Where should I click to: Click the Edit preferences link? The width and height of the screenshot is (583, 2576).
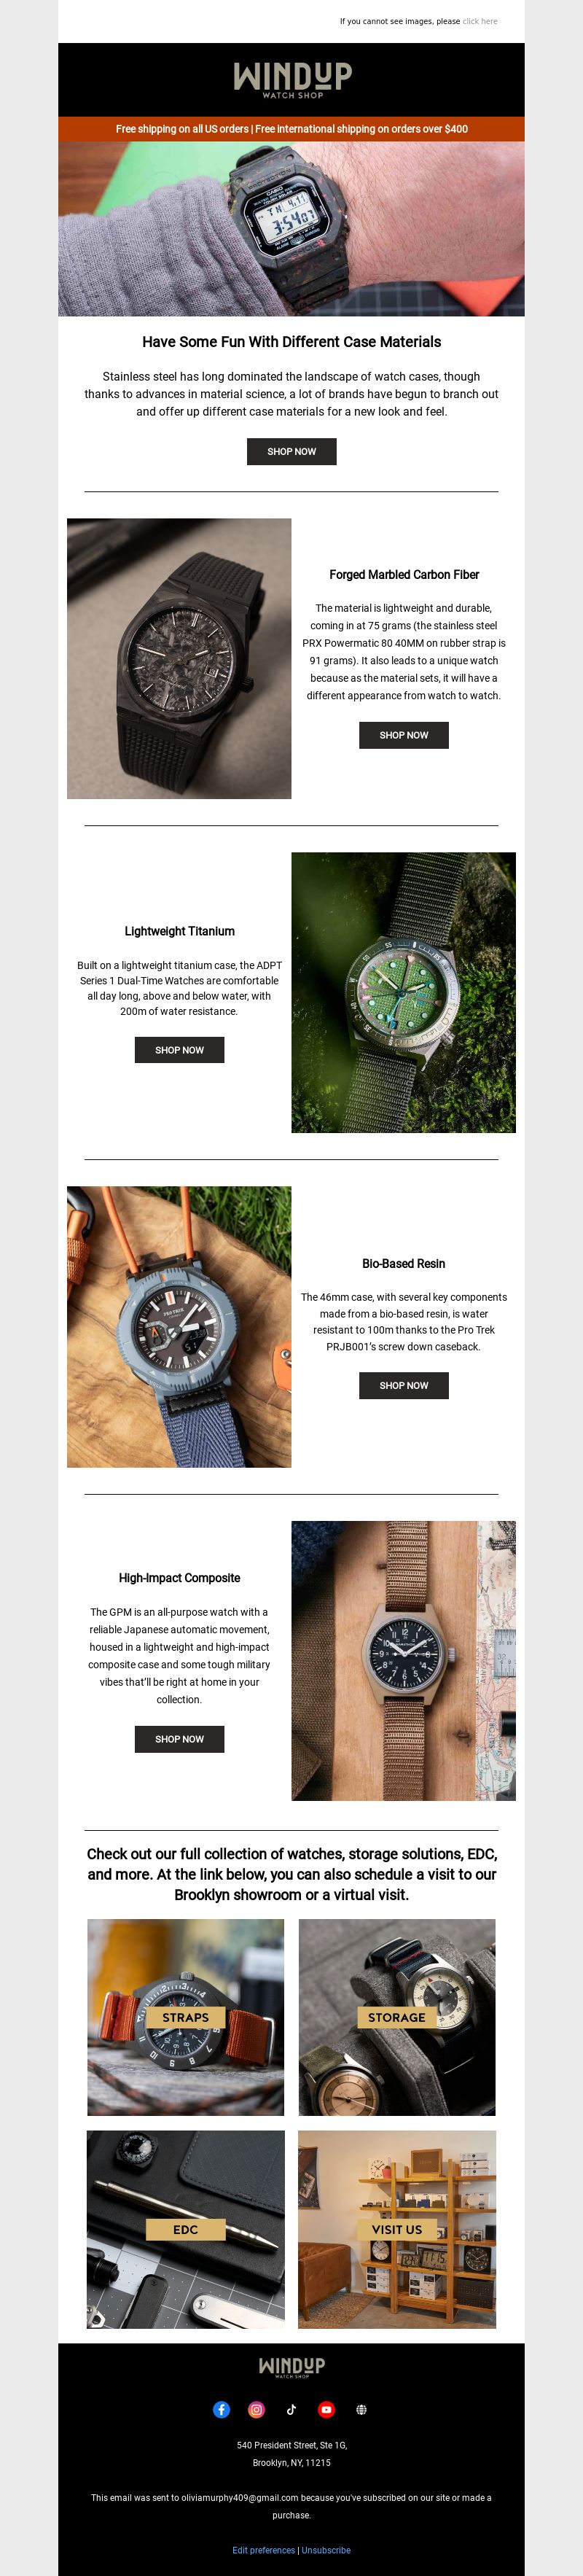264,2550
